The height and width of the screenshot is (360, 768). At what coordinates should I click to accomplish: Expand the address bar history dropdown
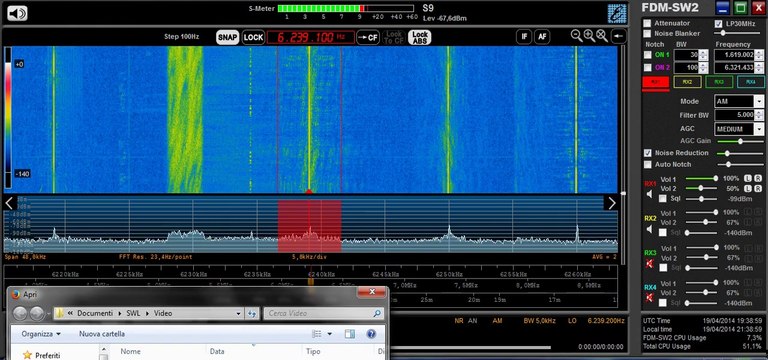239,313
